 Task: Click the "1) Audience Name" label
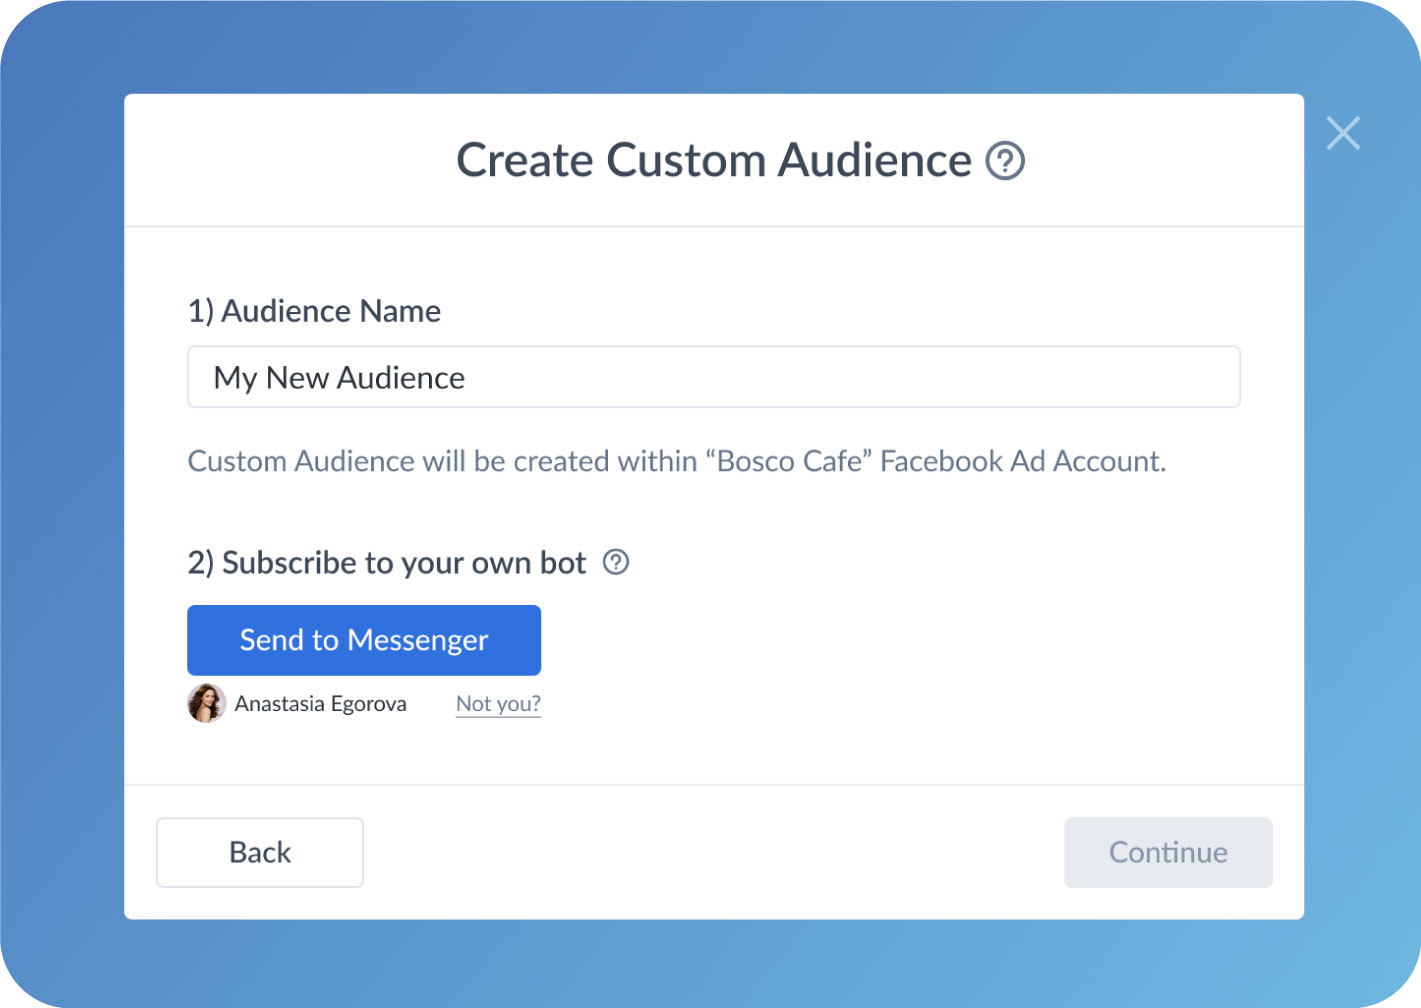click(314, 311)
